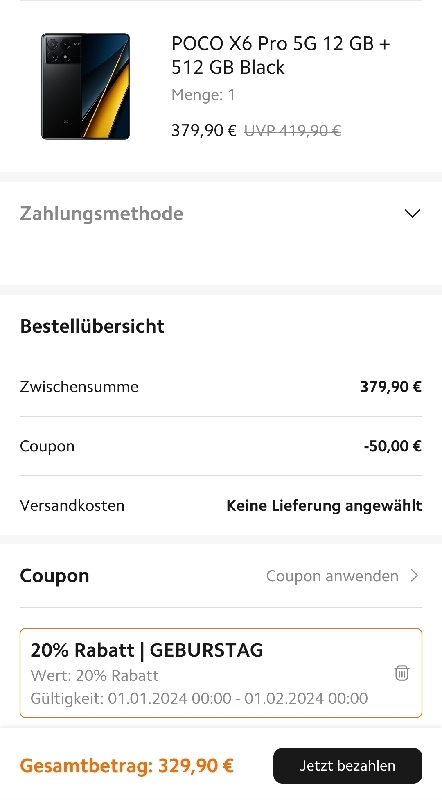Screen dimensions: 442x800
Task: Click the coupon validity date line
Action: [x=199, y=698]
